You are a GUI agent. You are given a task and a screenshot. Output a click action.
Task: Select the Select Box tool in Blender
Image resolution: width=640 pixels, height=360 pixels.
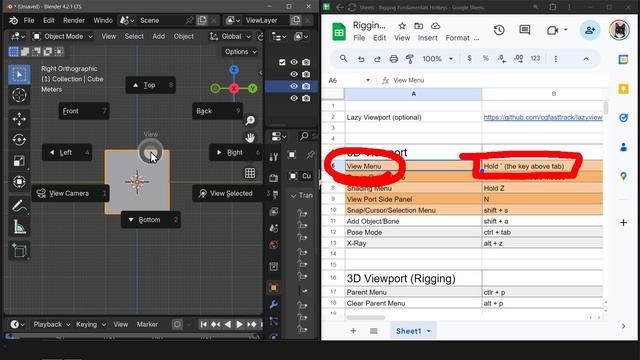point(19,74)
